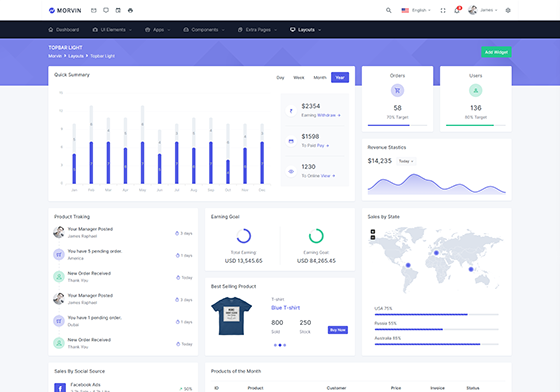Click the Morvin logo
This screenshot has width=560, height=392.
point(65,10)
